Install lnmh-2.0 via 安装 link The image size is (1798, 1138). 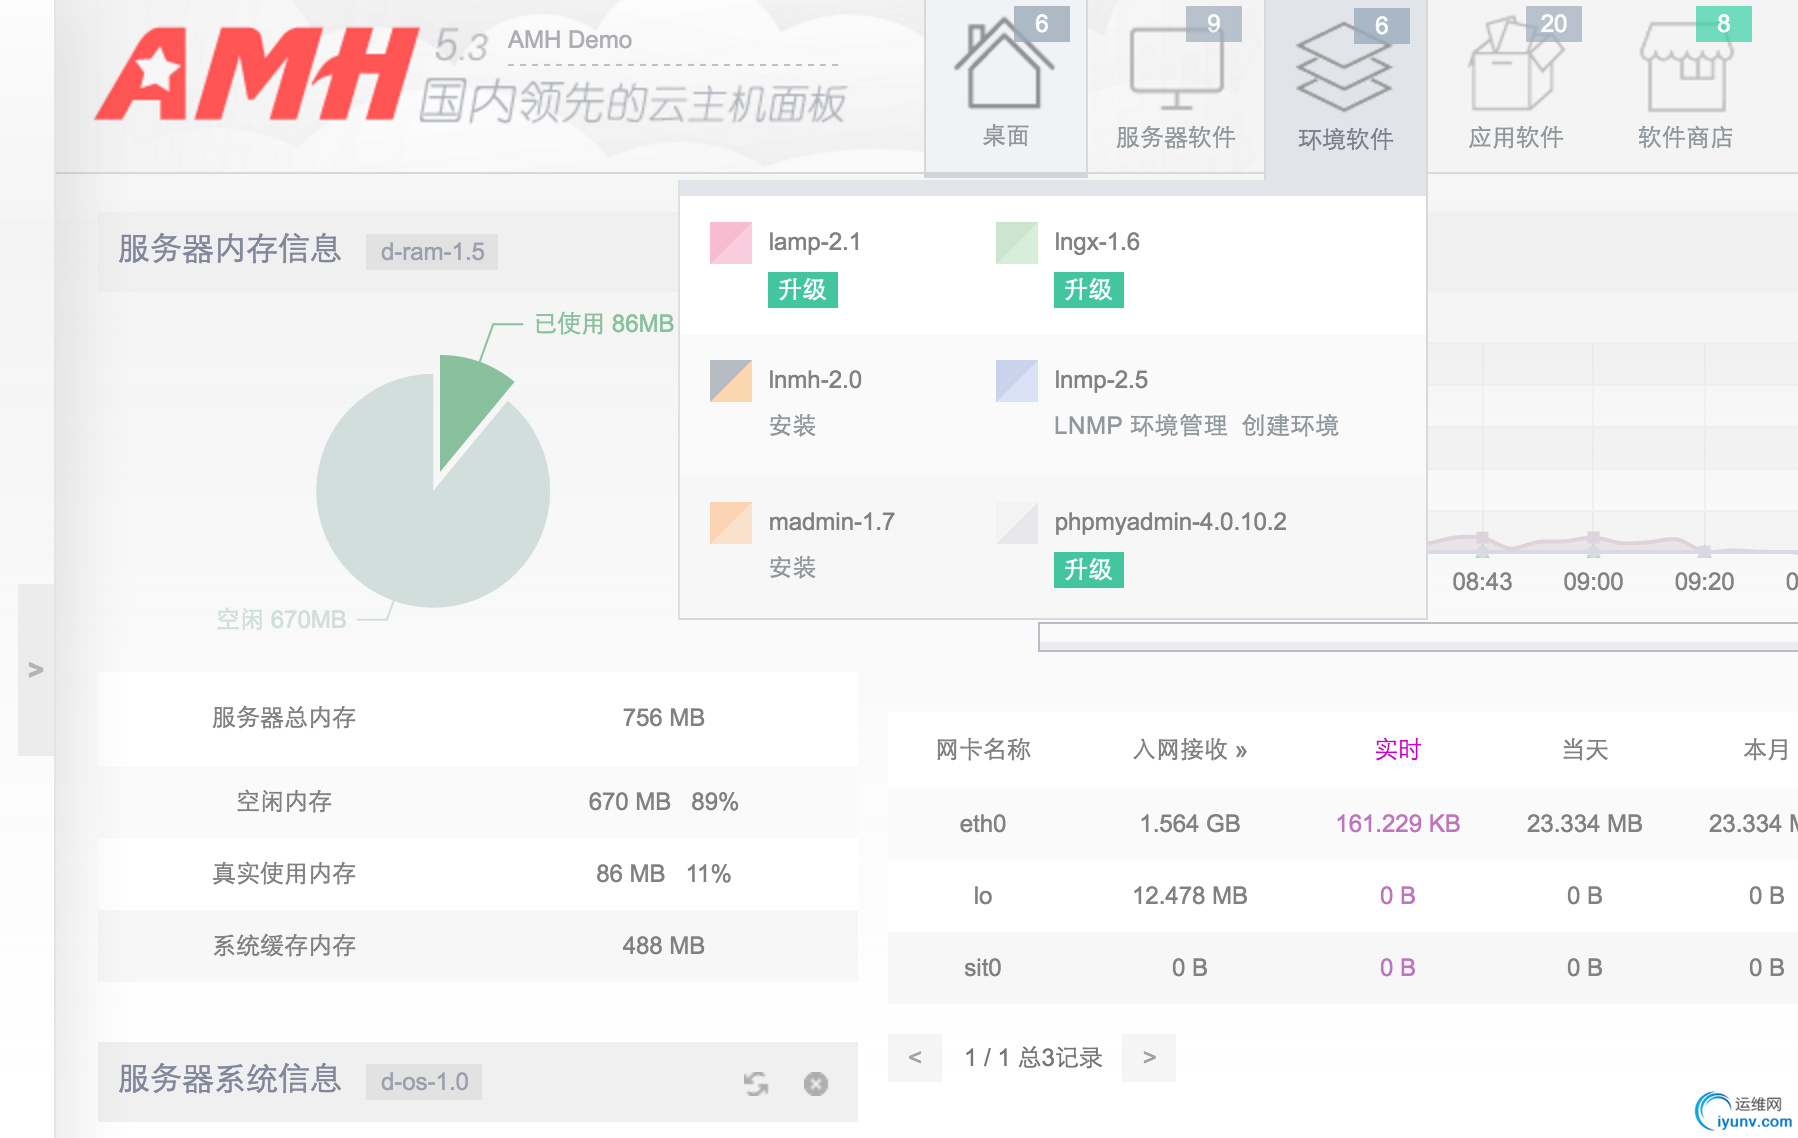pyautogui.click(x=793, y=426)
